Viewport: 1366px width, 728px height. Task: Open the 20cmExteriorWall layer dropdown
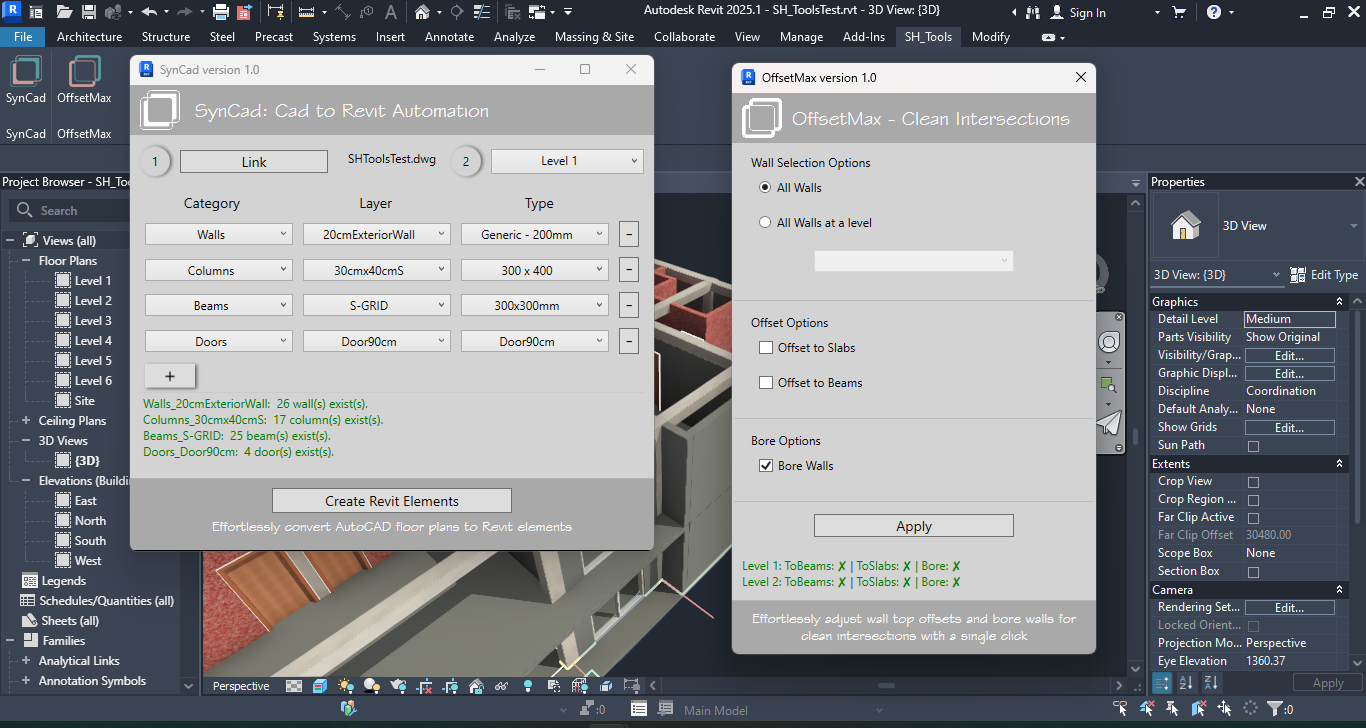click(377, 234)
